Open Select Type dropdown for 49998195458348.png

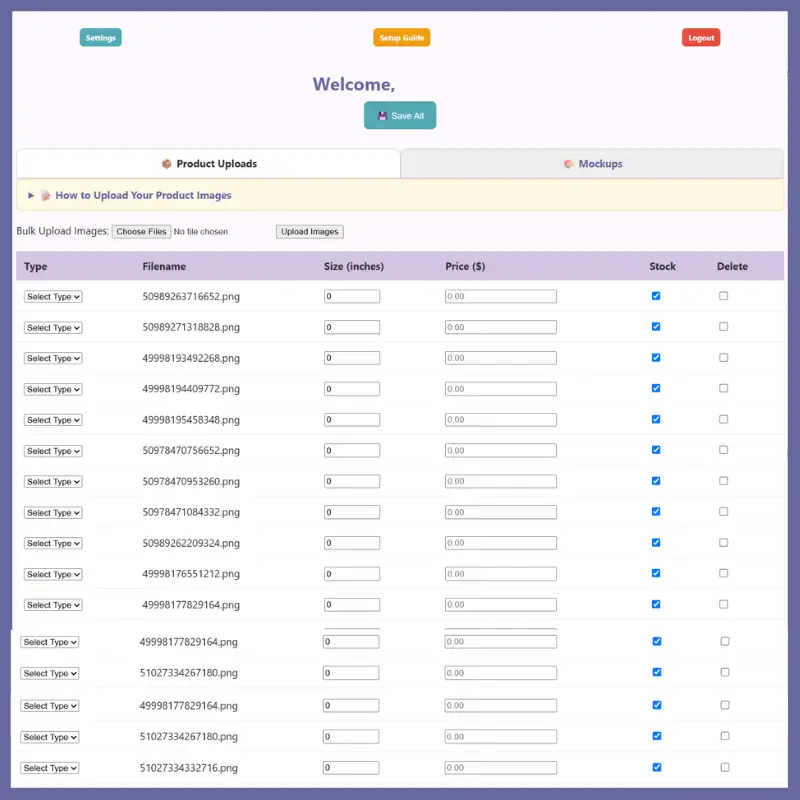53,420
